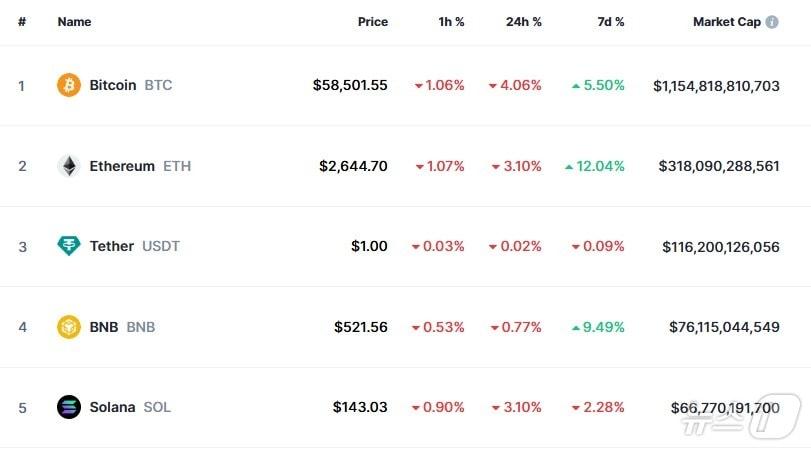Image resolution: width=811 pixels, height=451 pixels.
Task: Sort by the 7d % column
Action: click(x=611, y=22)
